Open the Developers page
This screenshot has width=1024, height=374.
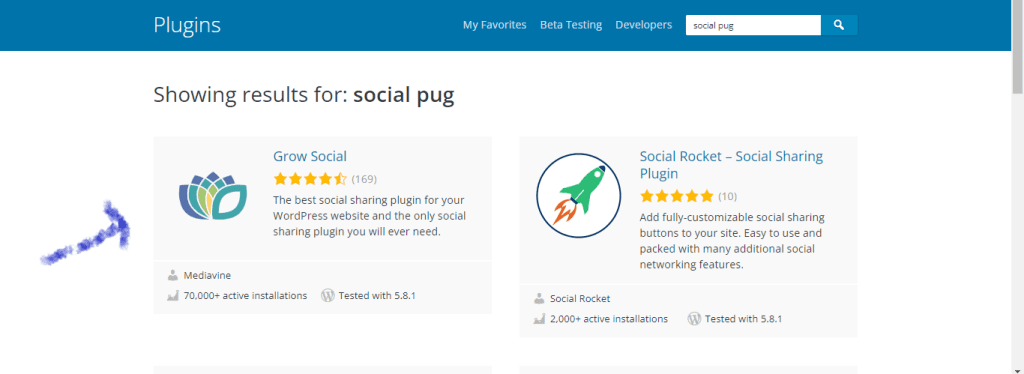(x=643, y=25)
